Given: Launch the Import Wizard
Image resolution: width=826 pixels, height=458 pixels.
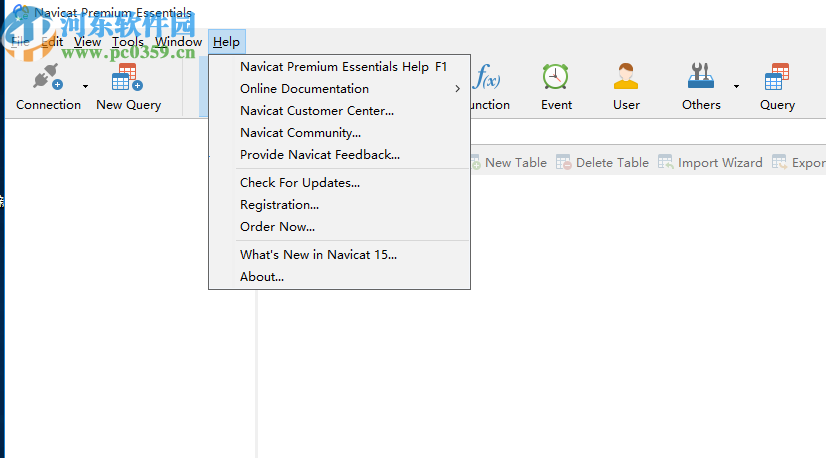Looking at the screenshot, I should 710,162.
